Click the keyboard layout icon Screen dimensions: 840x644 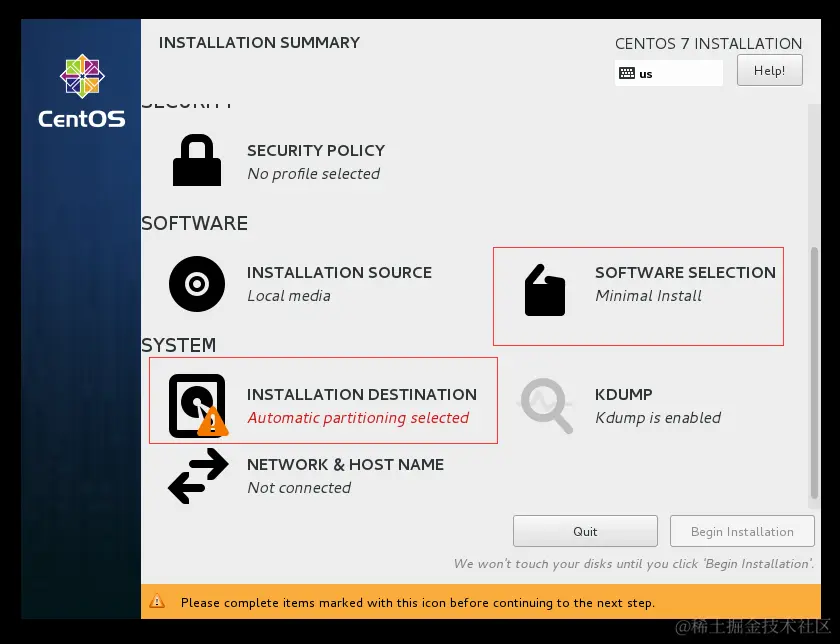point(627,73)
